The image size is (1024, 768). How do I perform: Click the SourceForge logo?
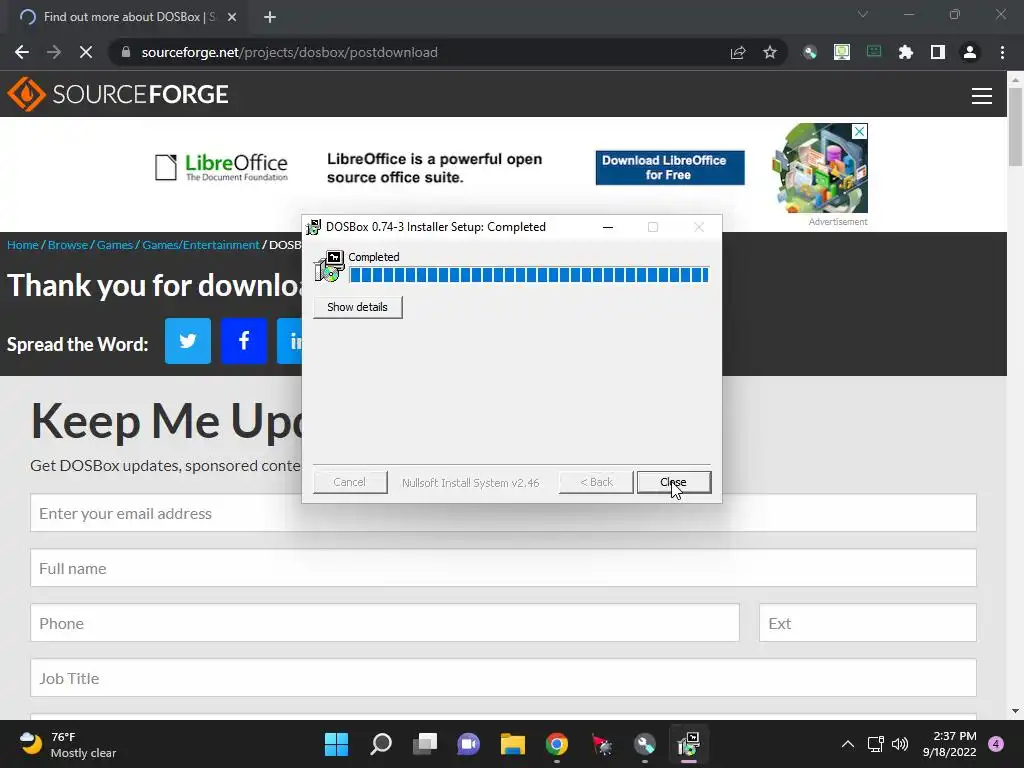tap(118, 94)
